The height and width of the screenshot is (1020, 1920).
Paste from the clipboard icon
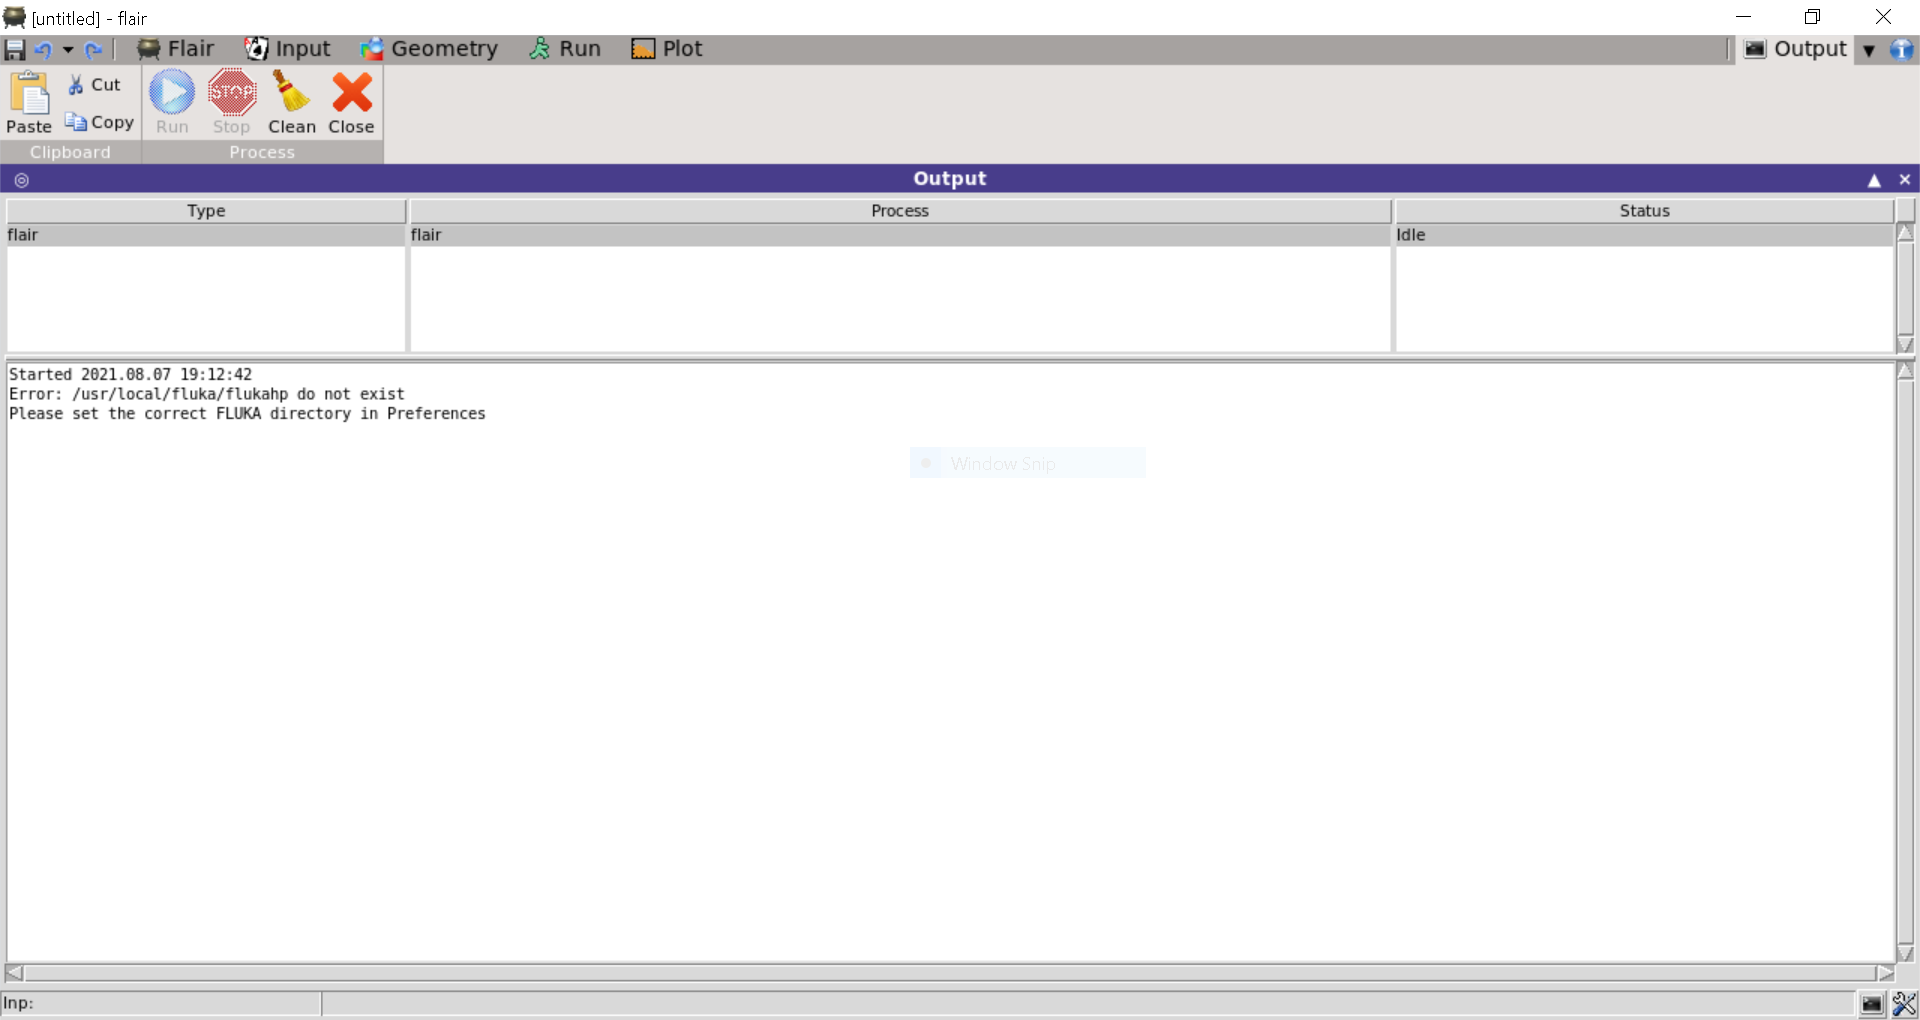29,103
